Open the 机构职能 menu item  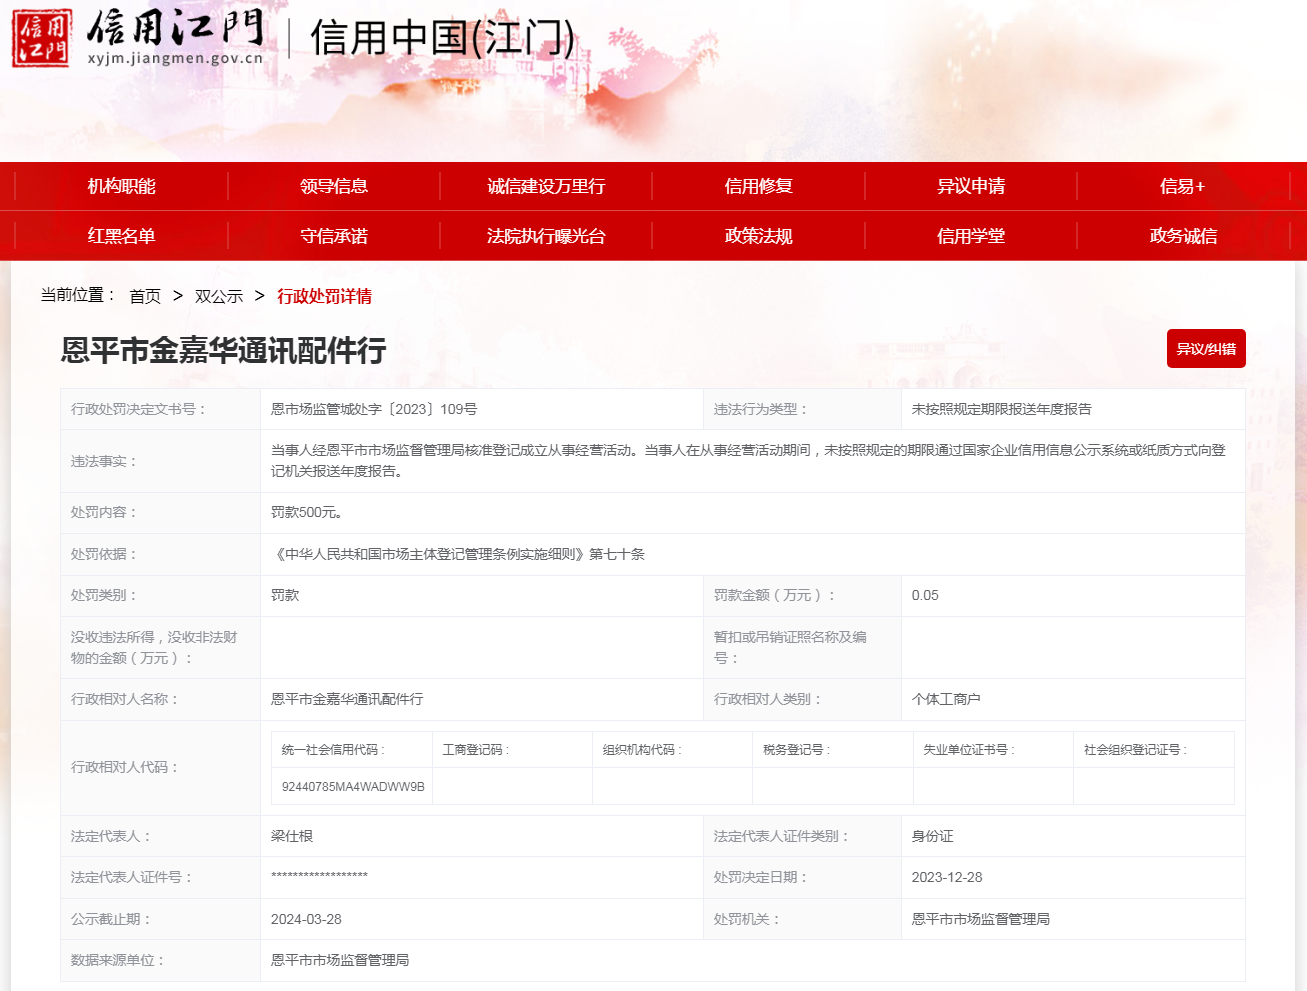tap(121, 186)
